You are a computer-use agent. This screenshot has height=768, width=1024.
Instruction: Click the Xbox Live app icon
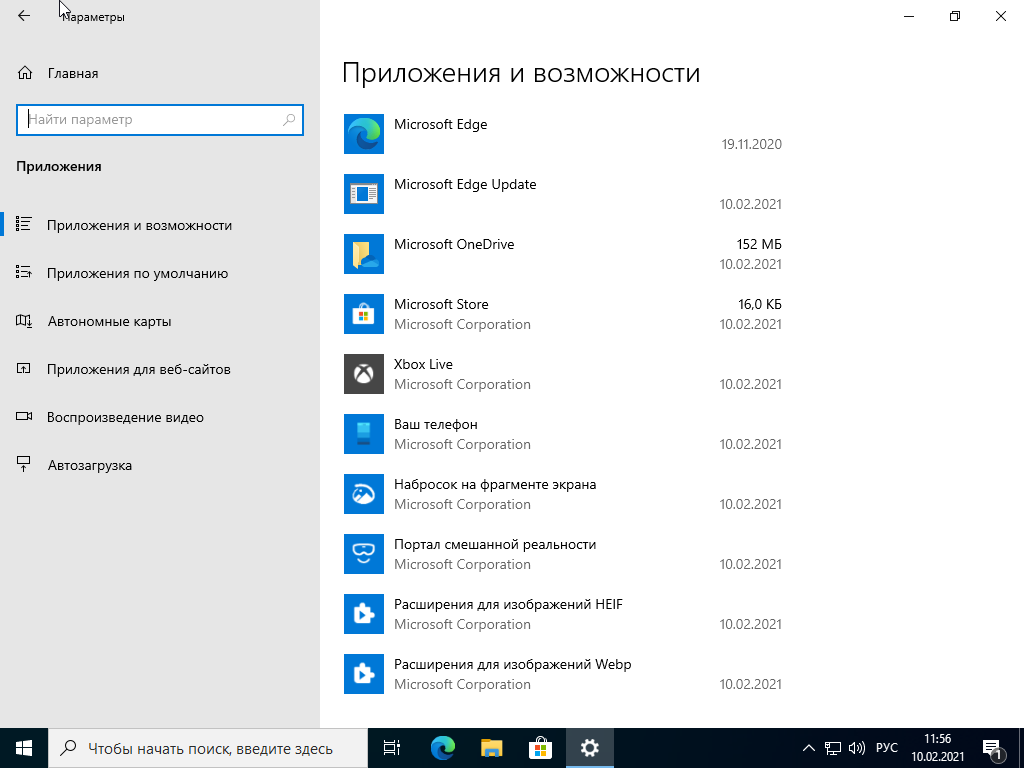[x=364, y=374]
